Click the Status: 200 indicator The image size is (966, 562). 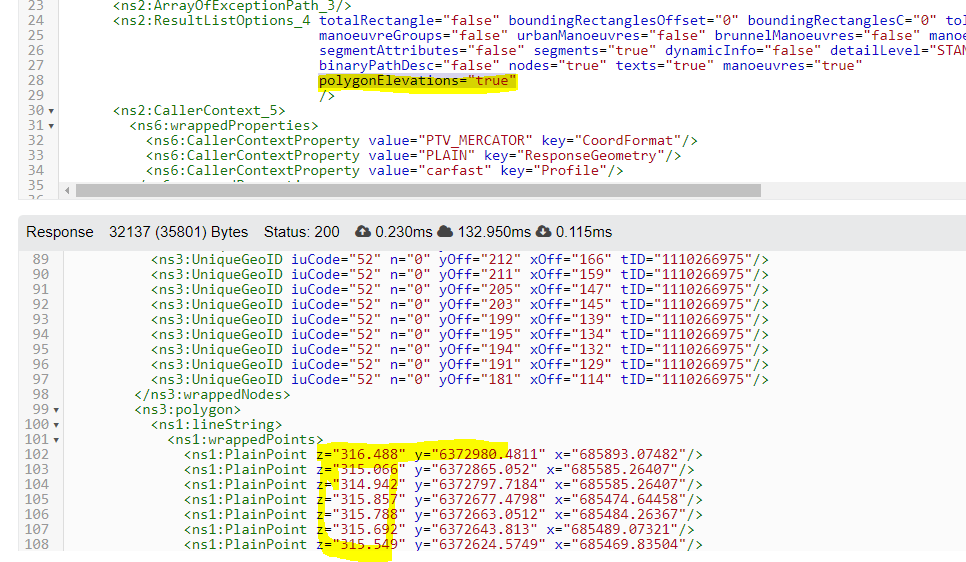(x=300, y=232)
